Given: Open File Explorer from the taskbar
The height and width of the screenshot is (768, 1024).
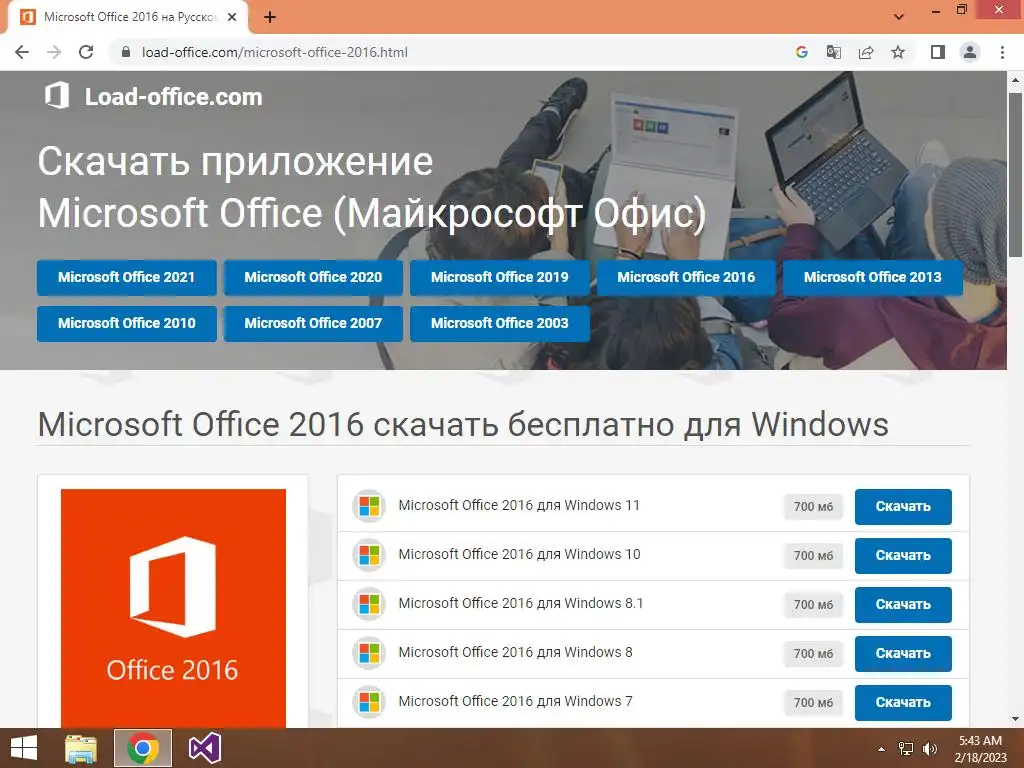Looking at the screenshot, I should click(x=81, y=748).
